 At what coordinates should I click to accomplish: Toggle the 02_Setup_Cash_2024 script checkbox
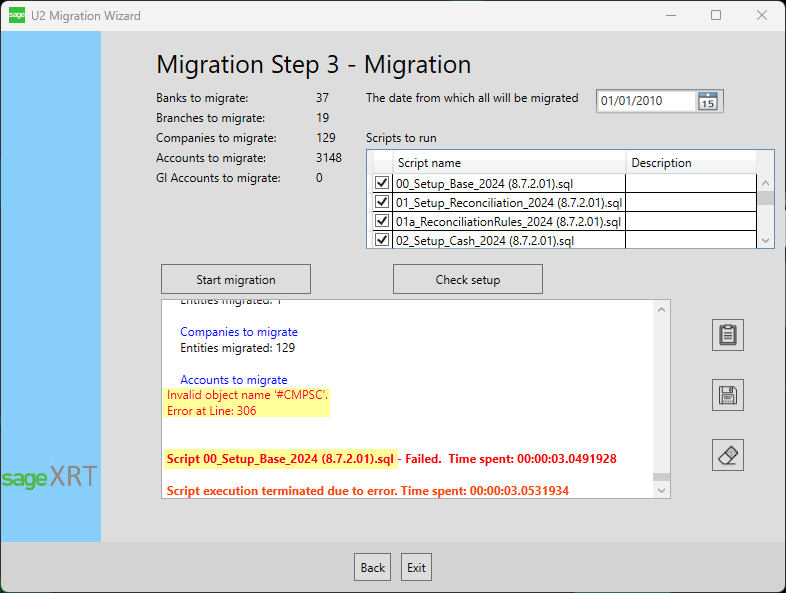(x=381, y=240)
